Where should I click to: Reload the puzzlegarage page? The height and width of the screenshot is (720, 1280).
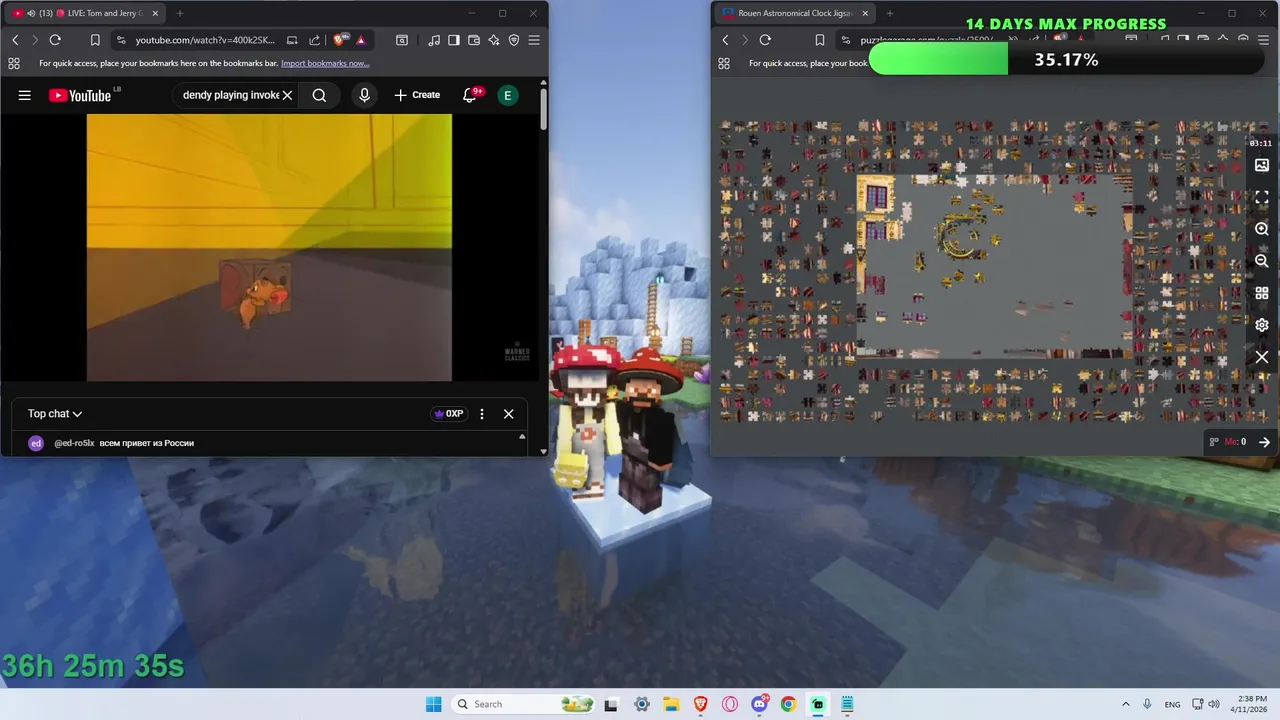[x=765, y=40]
